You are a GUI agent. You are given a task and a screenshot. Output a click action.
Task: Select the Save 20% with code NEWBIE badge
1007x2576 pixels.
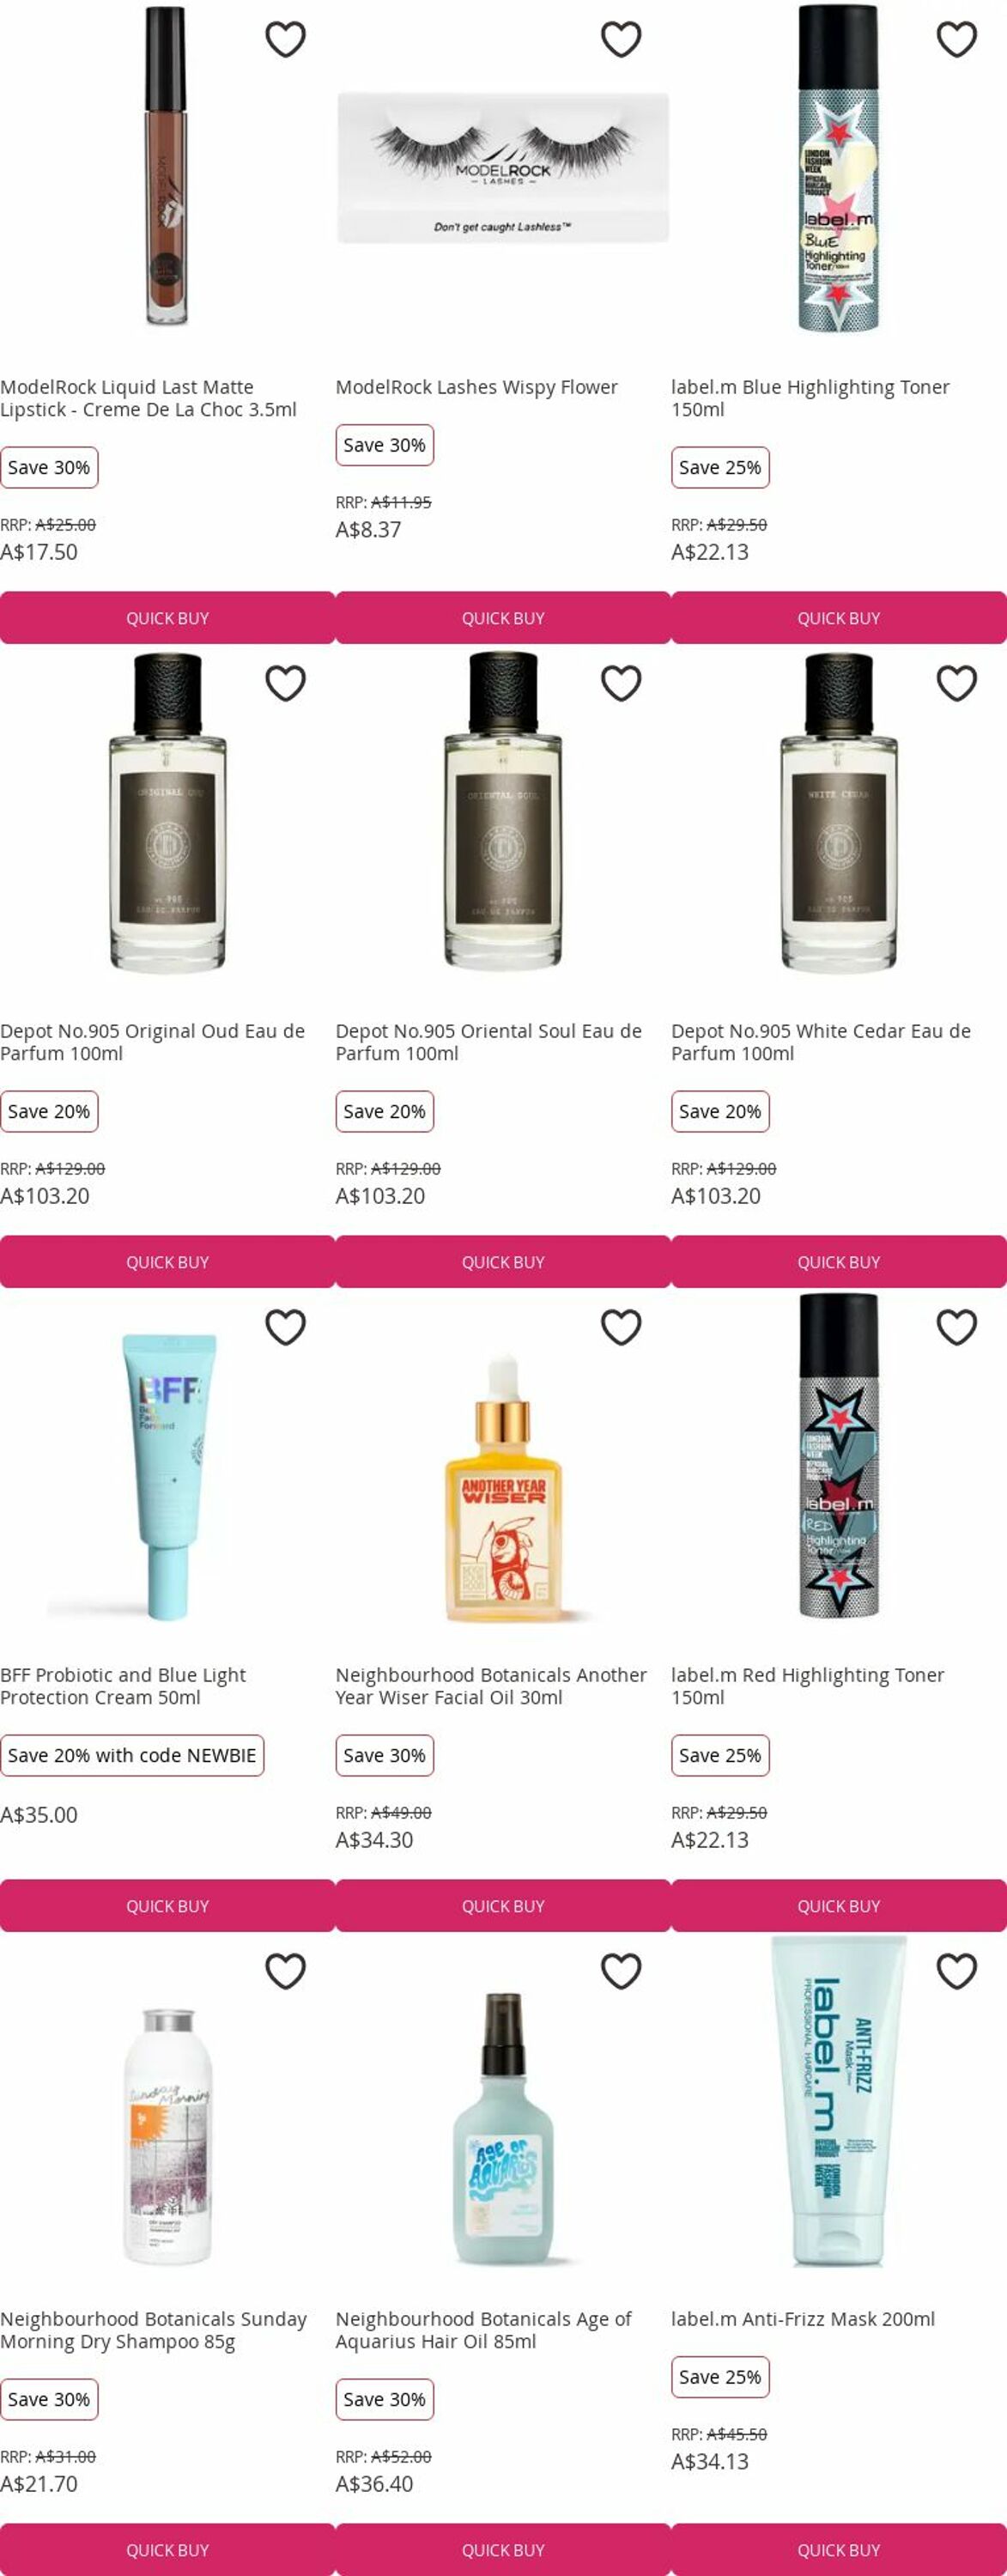tap(132, 1755)
